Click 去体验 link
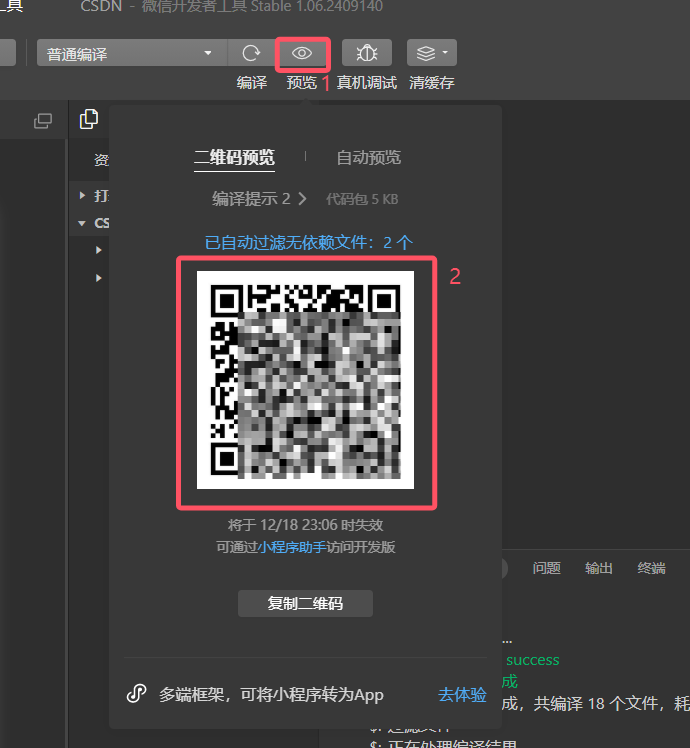This screenshot has width=690, height=748. coord(462,695)
